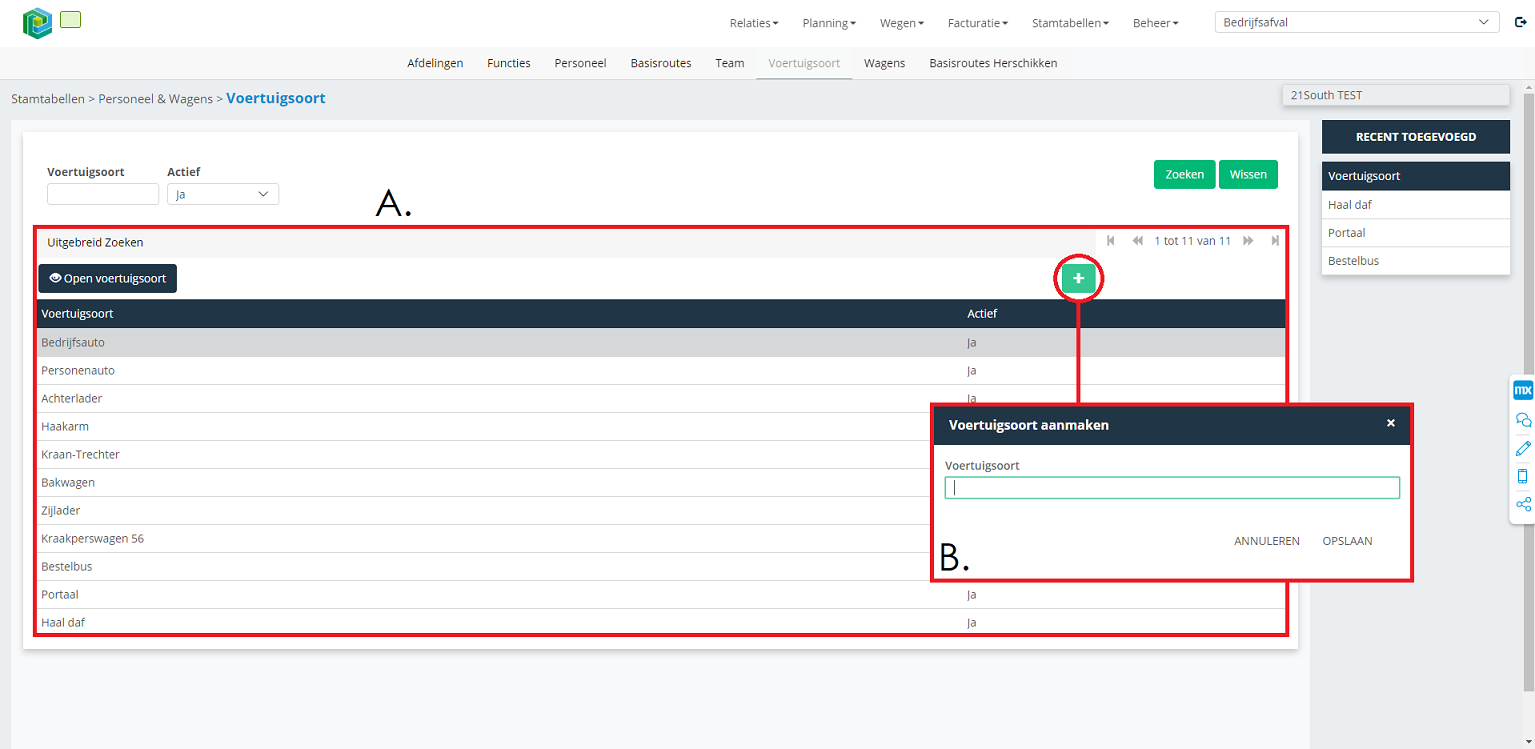Click the Zoeken button
This screenshot has width=1535, height=749.
1185,174
